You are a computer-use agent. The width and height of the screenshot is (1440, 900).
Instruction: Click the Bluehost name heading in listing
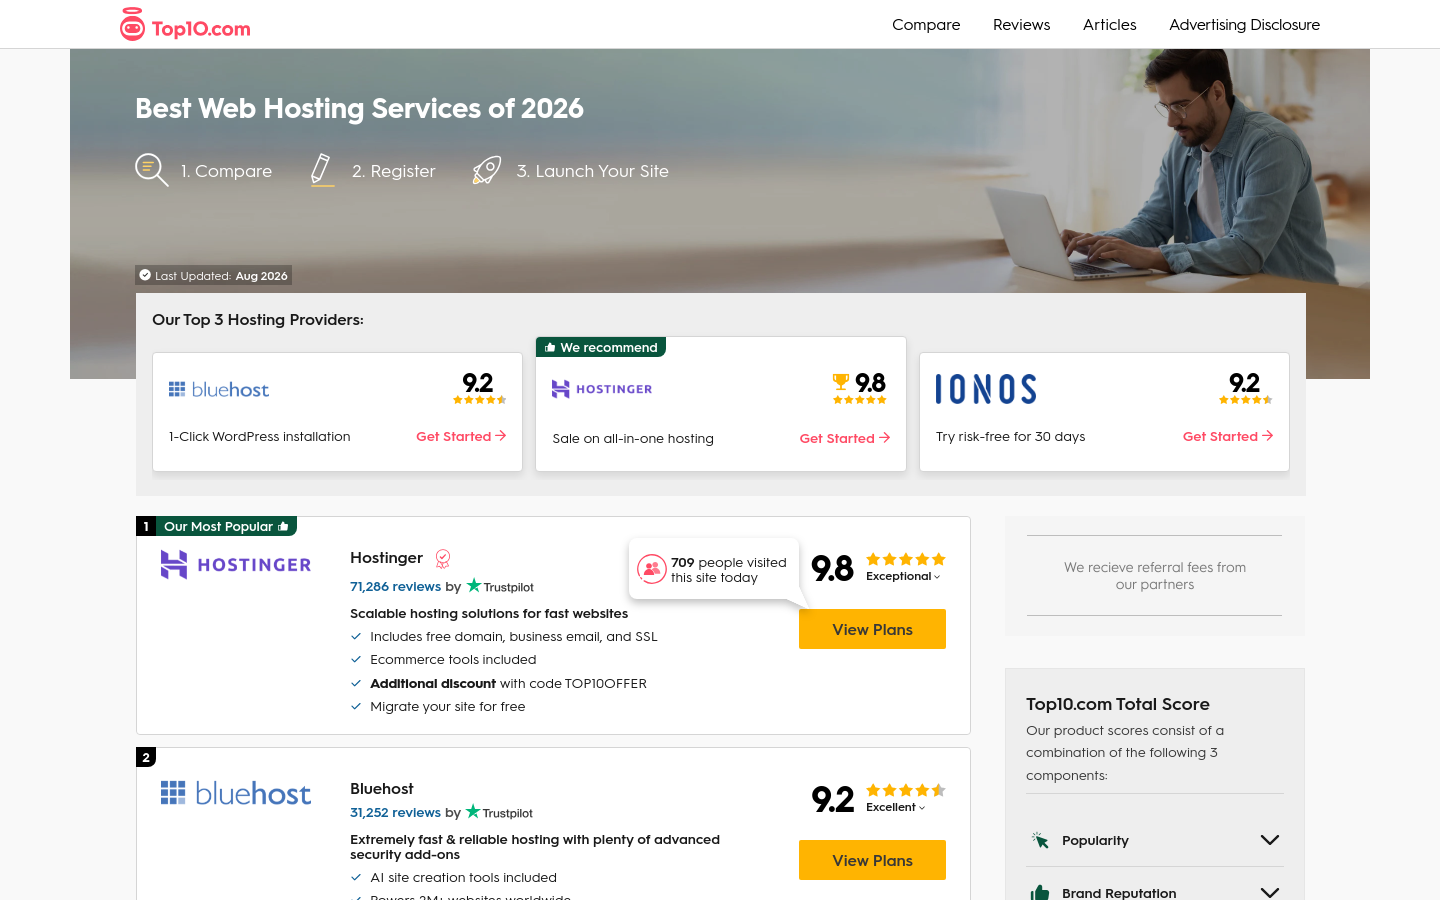(x=381, y=789)
